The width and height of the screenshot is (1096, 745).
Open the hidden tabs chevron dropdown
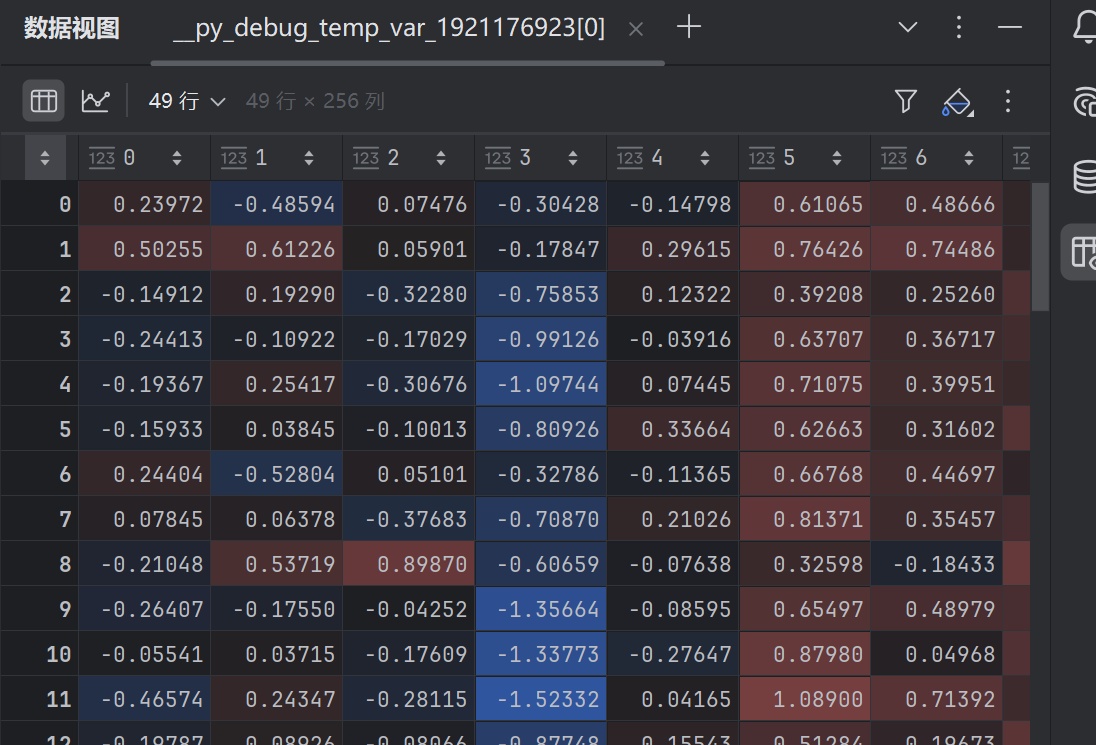pos(906,27)
